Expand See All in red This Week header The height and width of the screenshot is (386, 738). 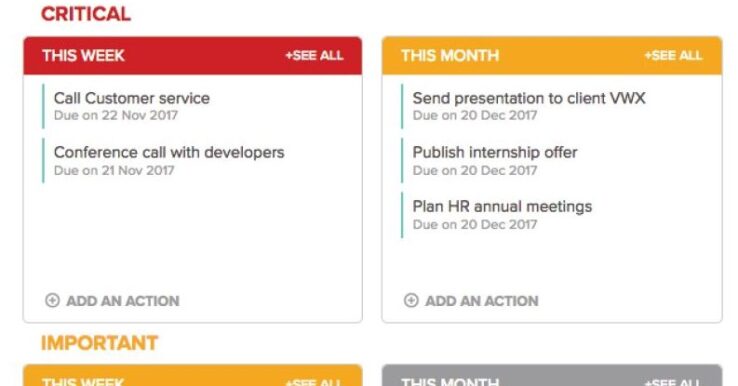coord(314,56)
